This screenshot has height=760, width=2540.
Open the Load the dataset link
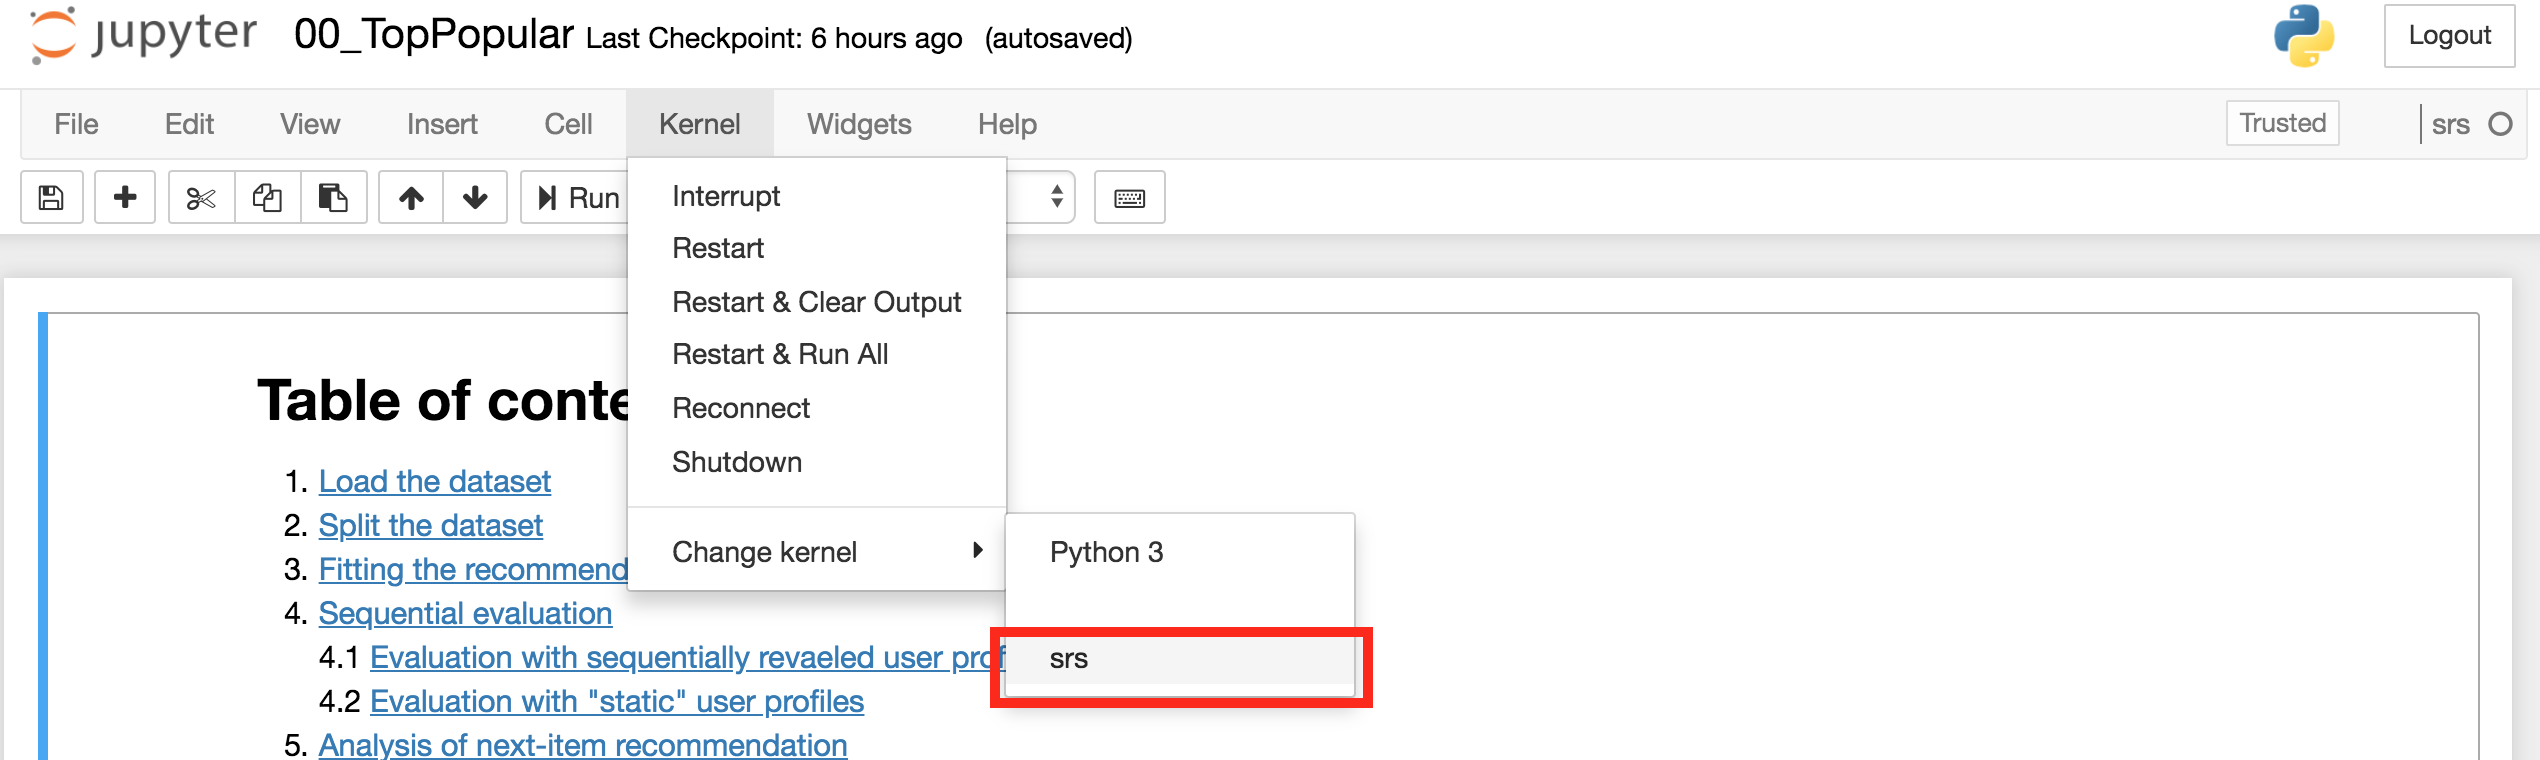click(435, 481)
